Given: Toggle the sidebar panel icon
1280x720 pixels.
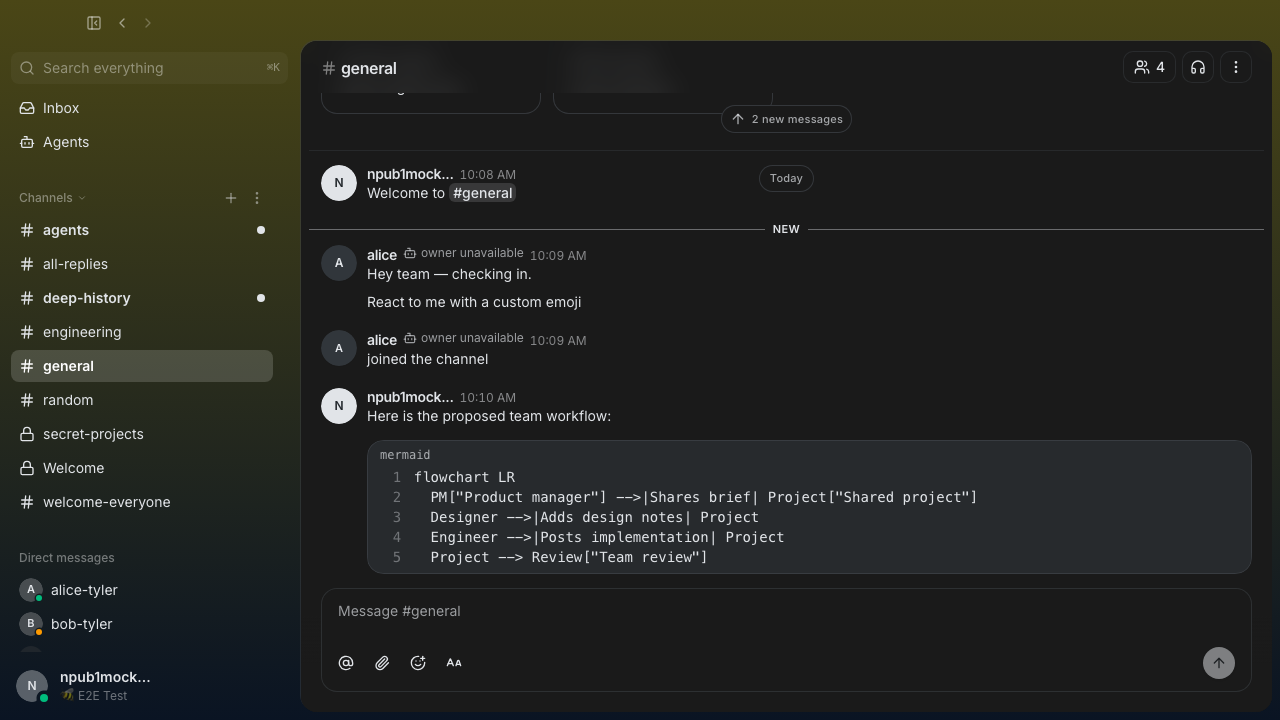Looking at the screenshot, I should pos(94,23).
